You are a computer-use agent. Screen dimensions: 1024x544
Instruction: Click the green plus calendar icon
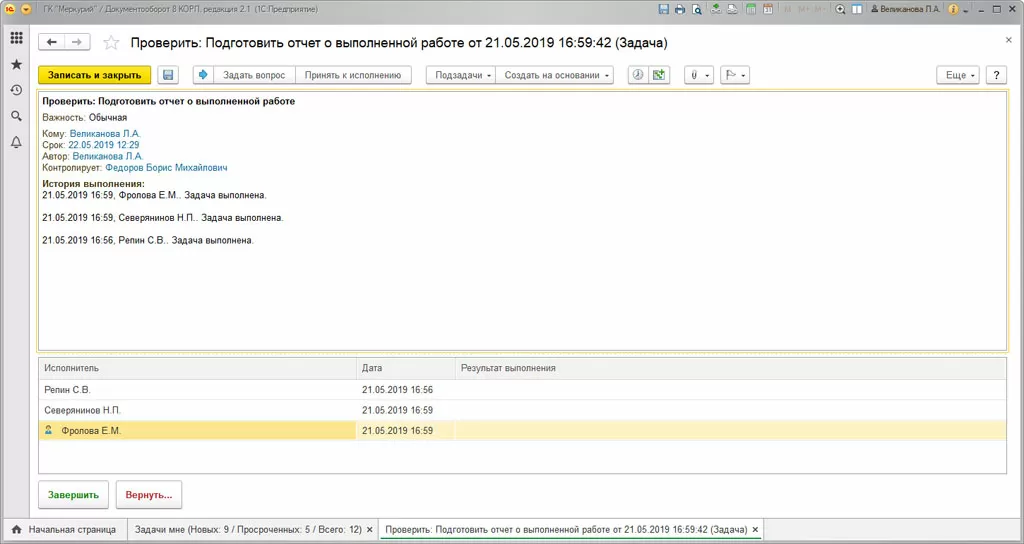tap(659, 75)
